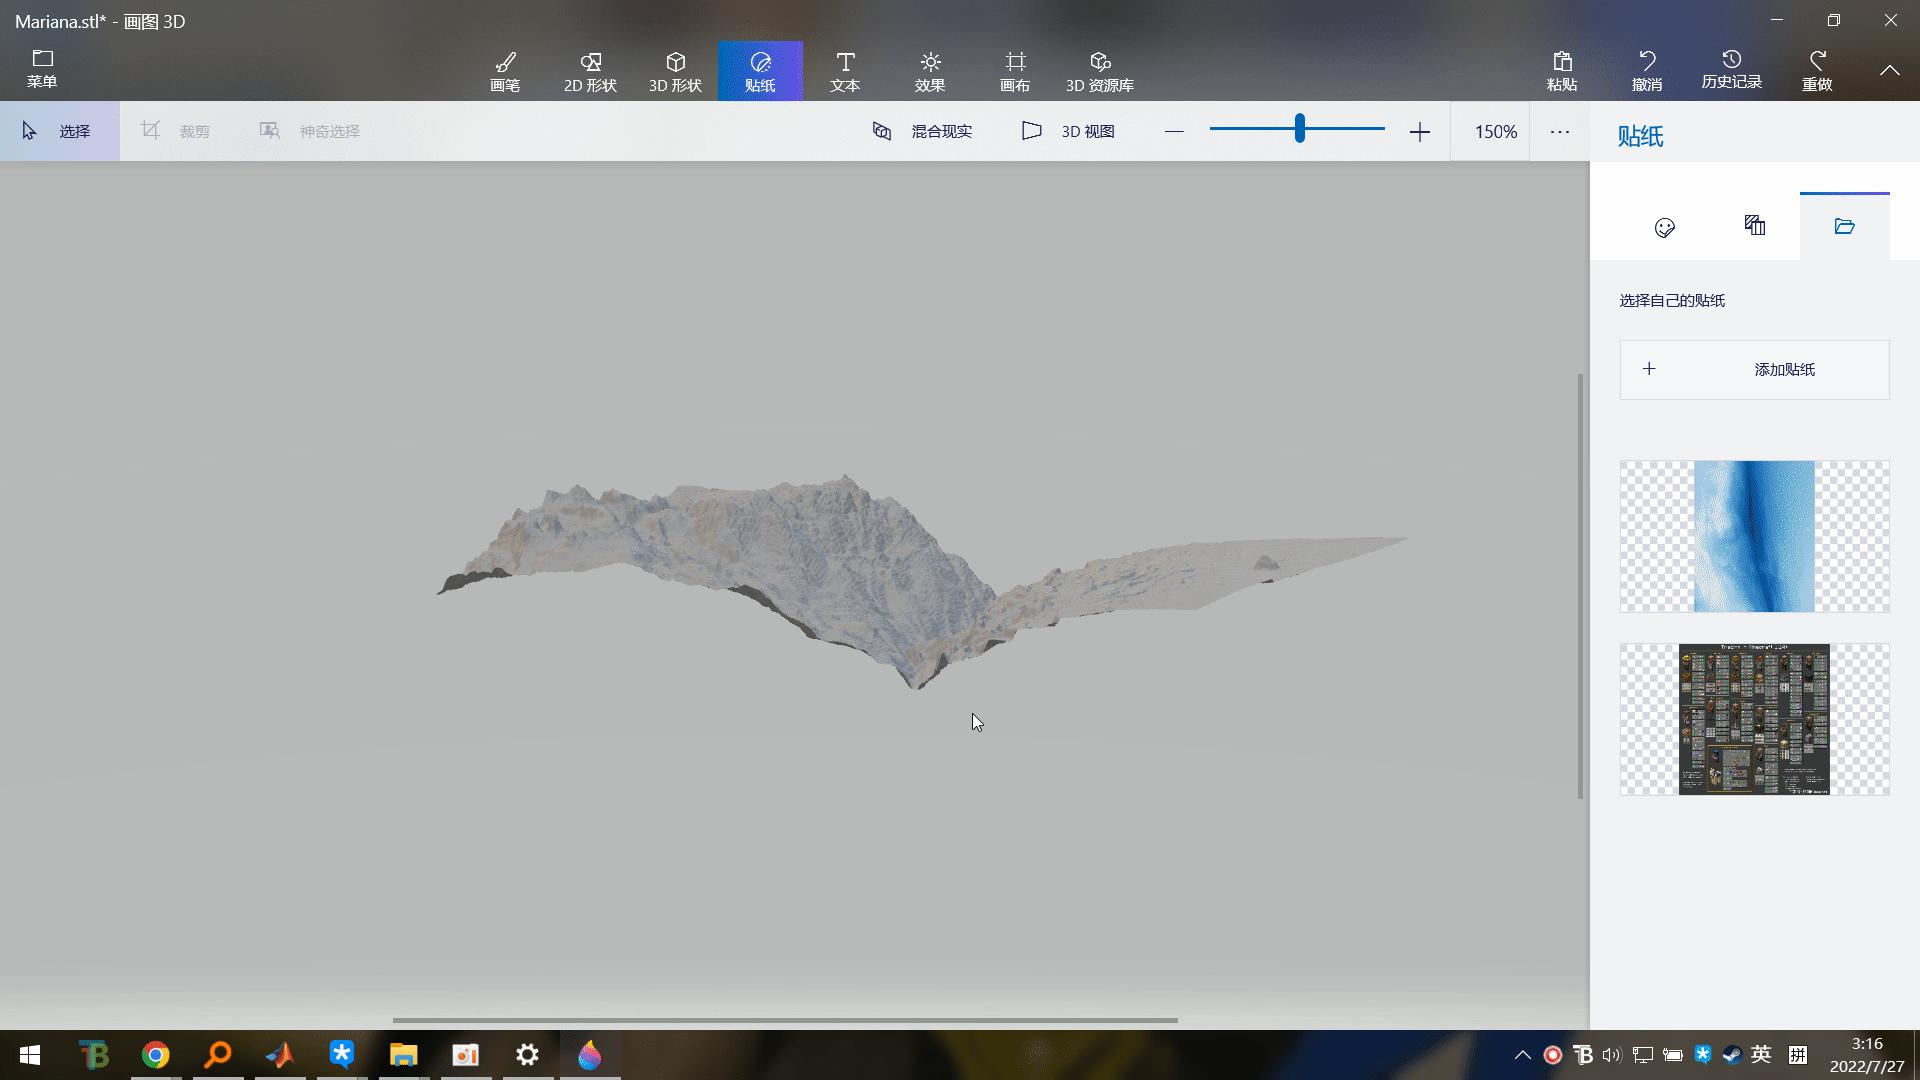The image size is (1920, 1080).
Task: Select the Text (文本) tool
Action: coord(845,71)
